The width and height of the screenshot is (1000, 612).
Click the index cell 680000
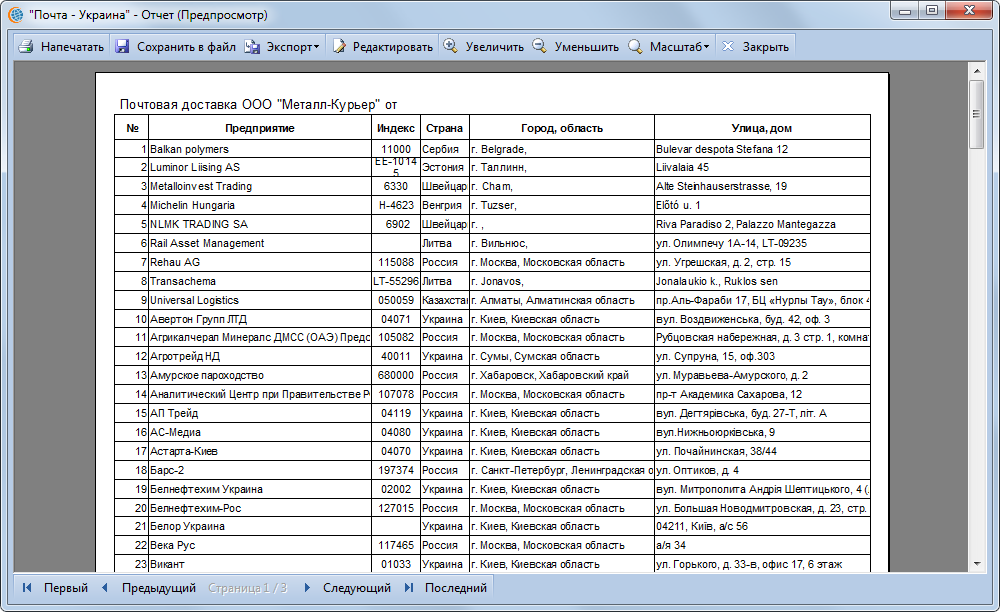(395, 375)
